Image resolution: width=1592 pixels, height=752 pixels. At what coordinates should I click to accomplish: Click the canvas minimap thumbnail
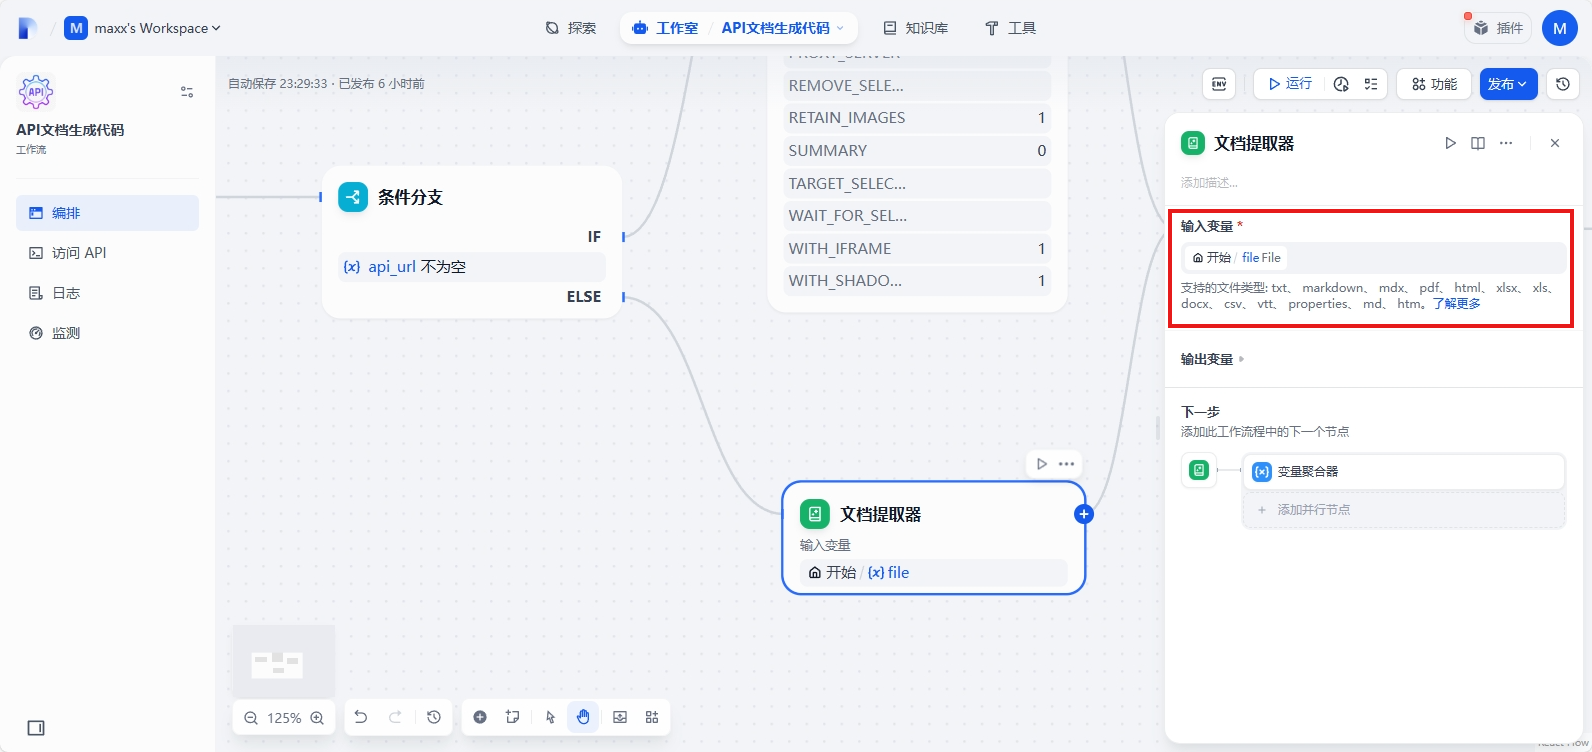click(283, 661)
